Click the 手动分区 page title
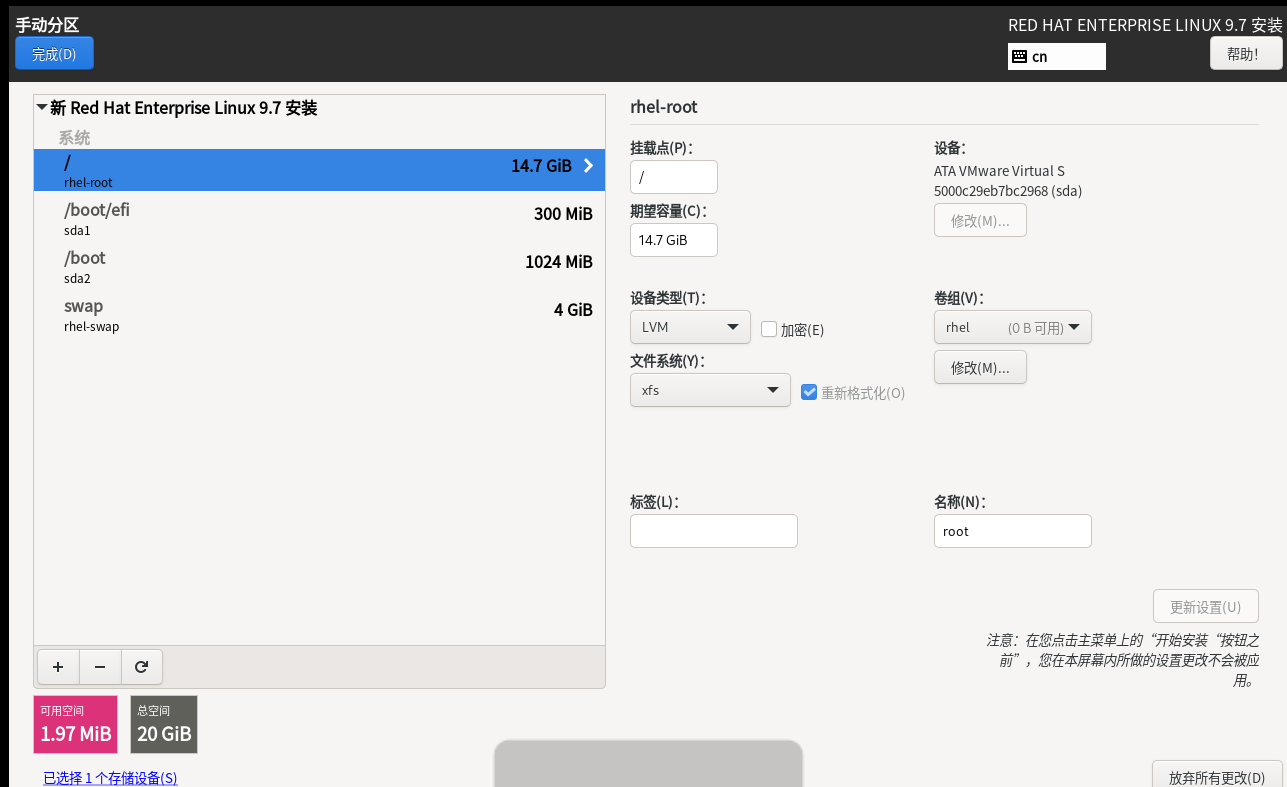 click(47, 25)
